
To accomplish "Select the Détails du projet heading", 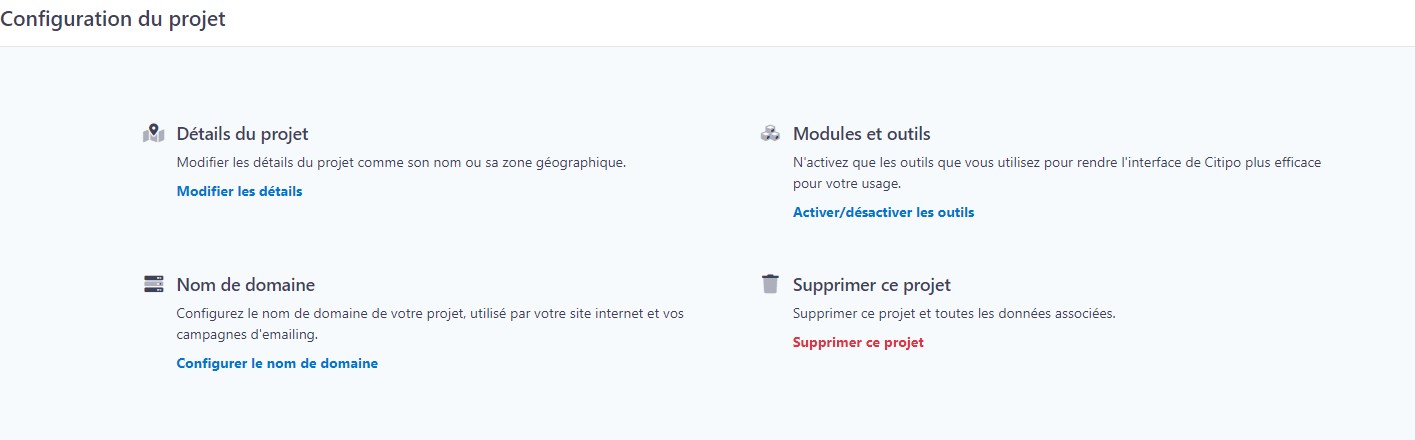I will 242,133.
